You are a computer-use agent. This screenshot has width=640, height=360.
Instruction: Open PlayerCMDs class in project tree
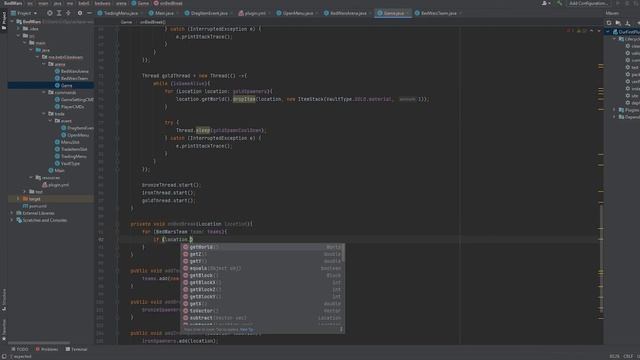tap(72, 107)
